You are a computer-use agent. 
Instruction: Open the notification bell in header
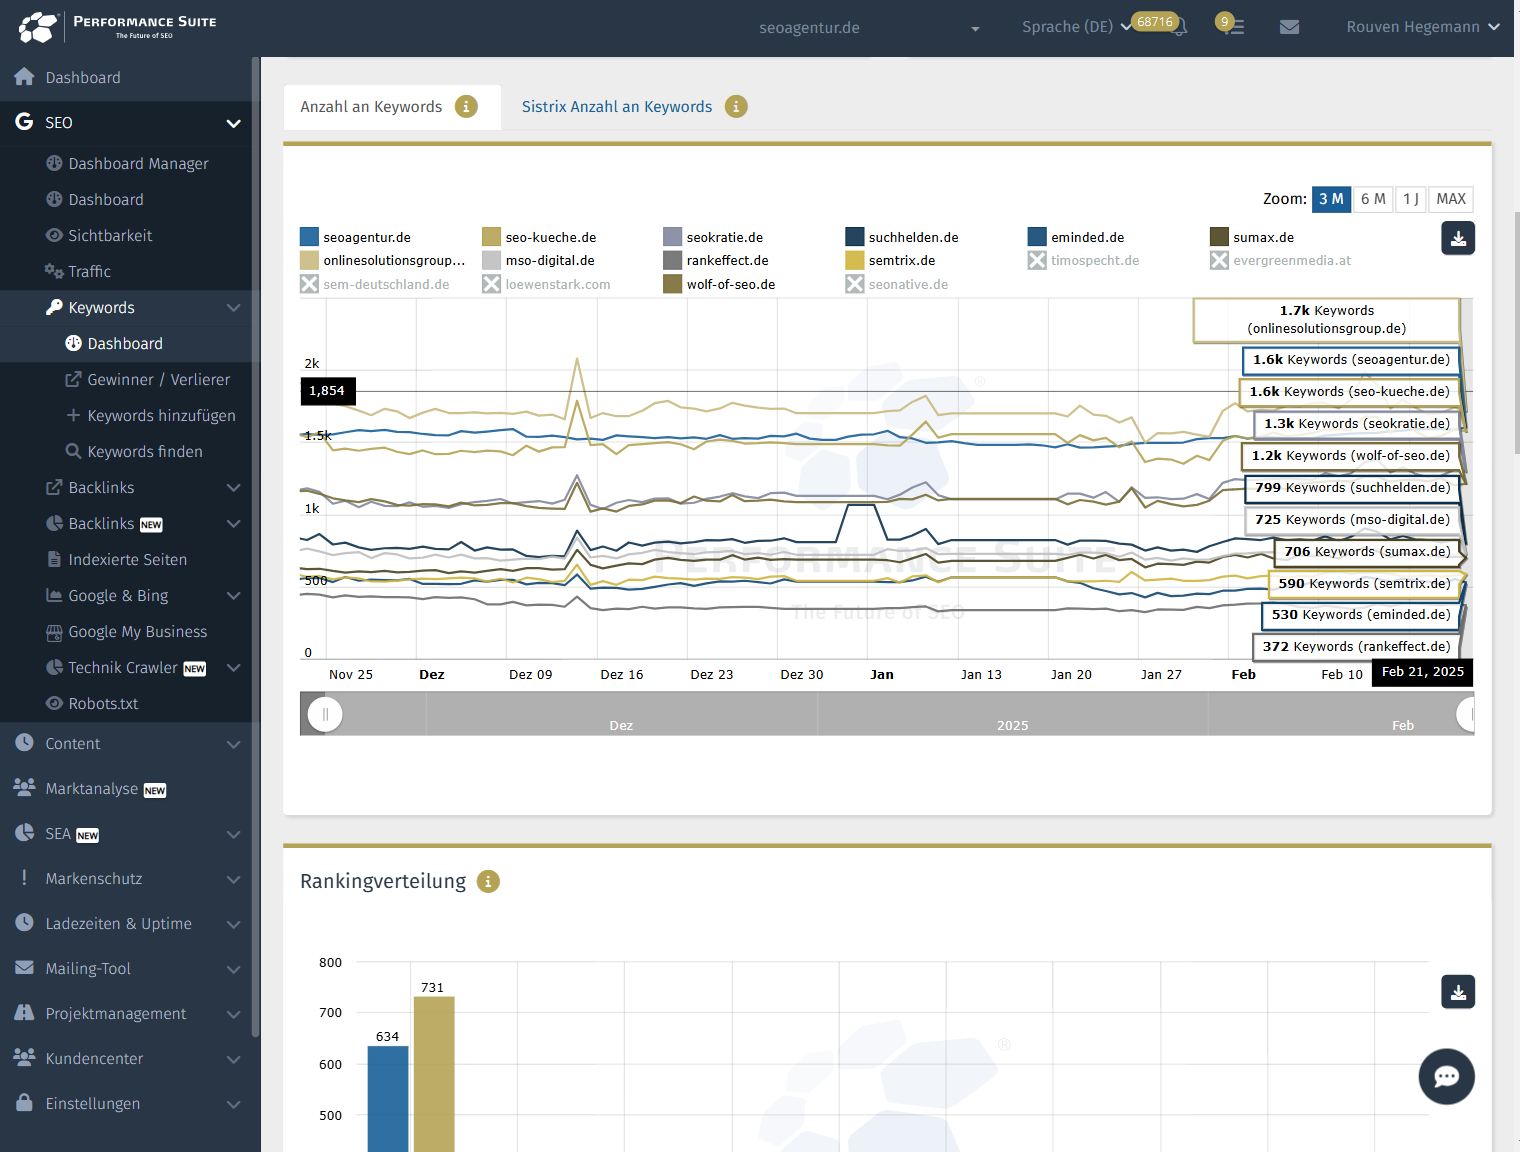tap(1180, 29)
